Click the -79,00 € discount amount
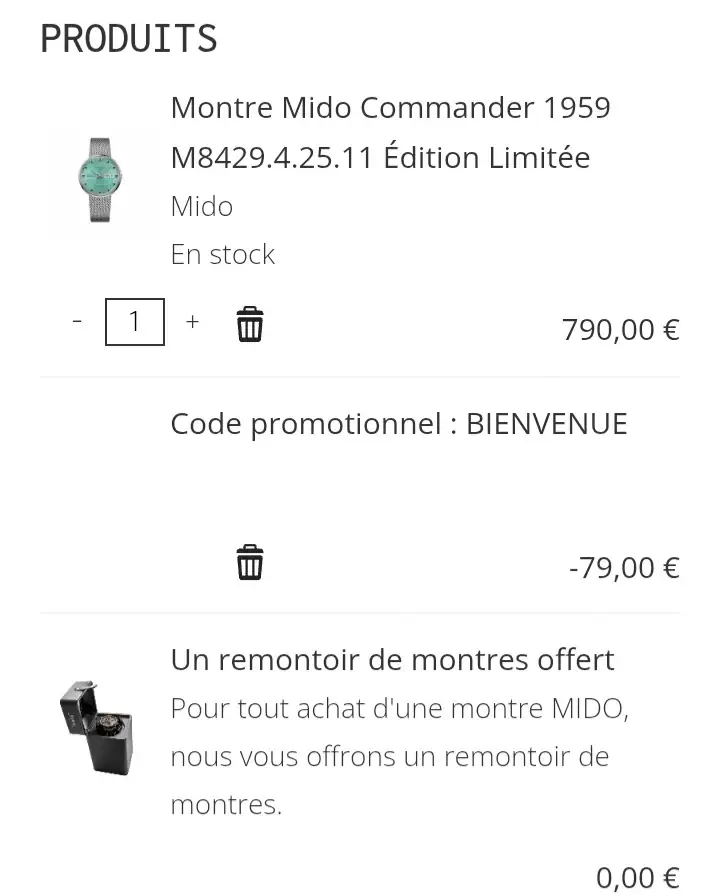Image resolution: width=720 pixels, height=895 pixels. tap(624, 567)
